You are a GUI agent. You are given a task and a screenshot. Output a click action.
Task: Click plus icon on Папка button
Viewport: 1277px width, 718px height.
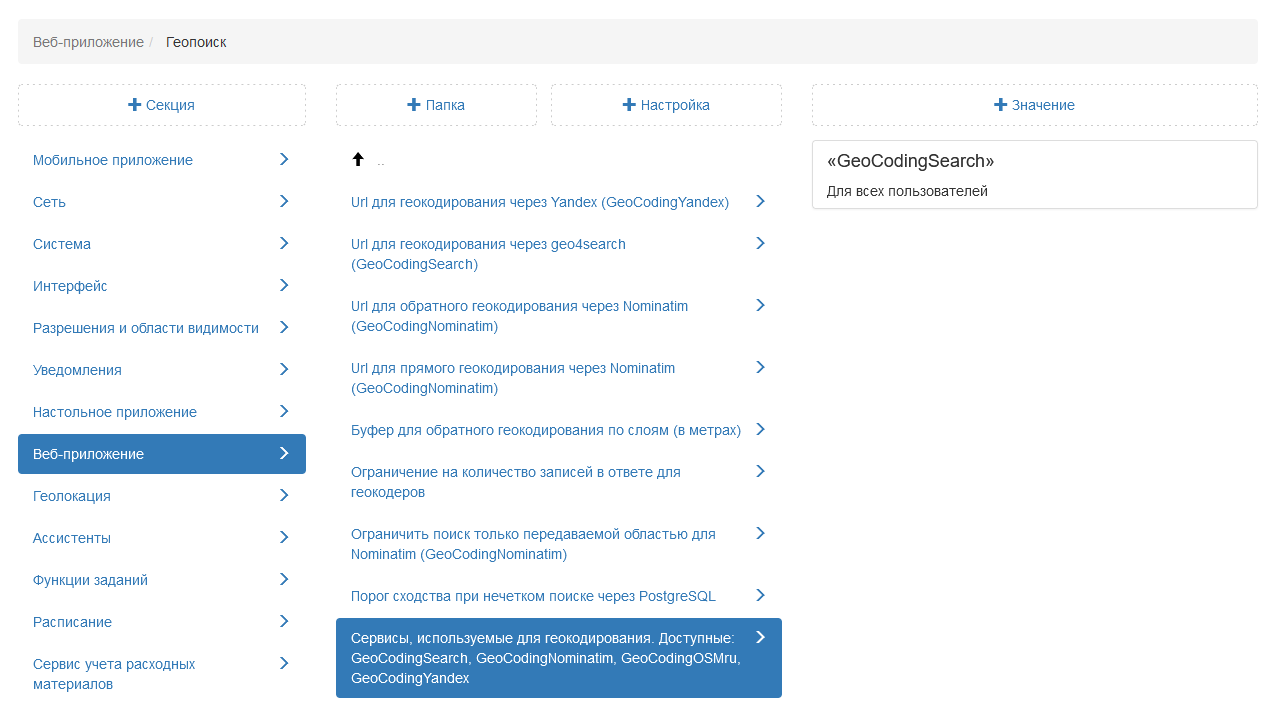(414, 105)
